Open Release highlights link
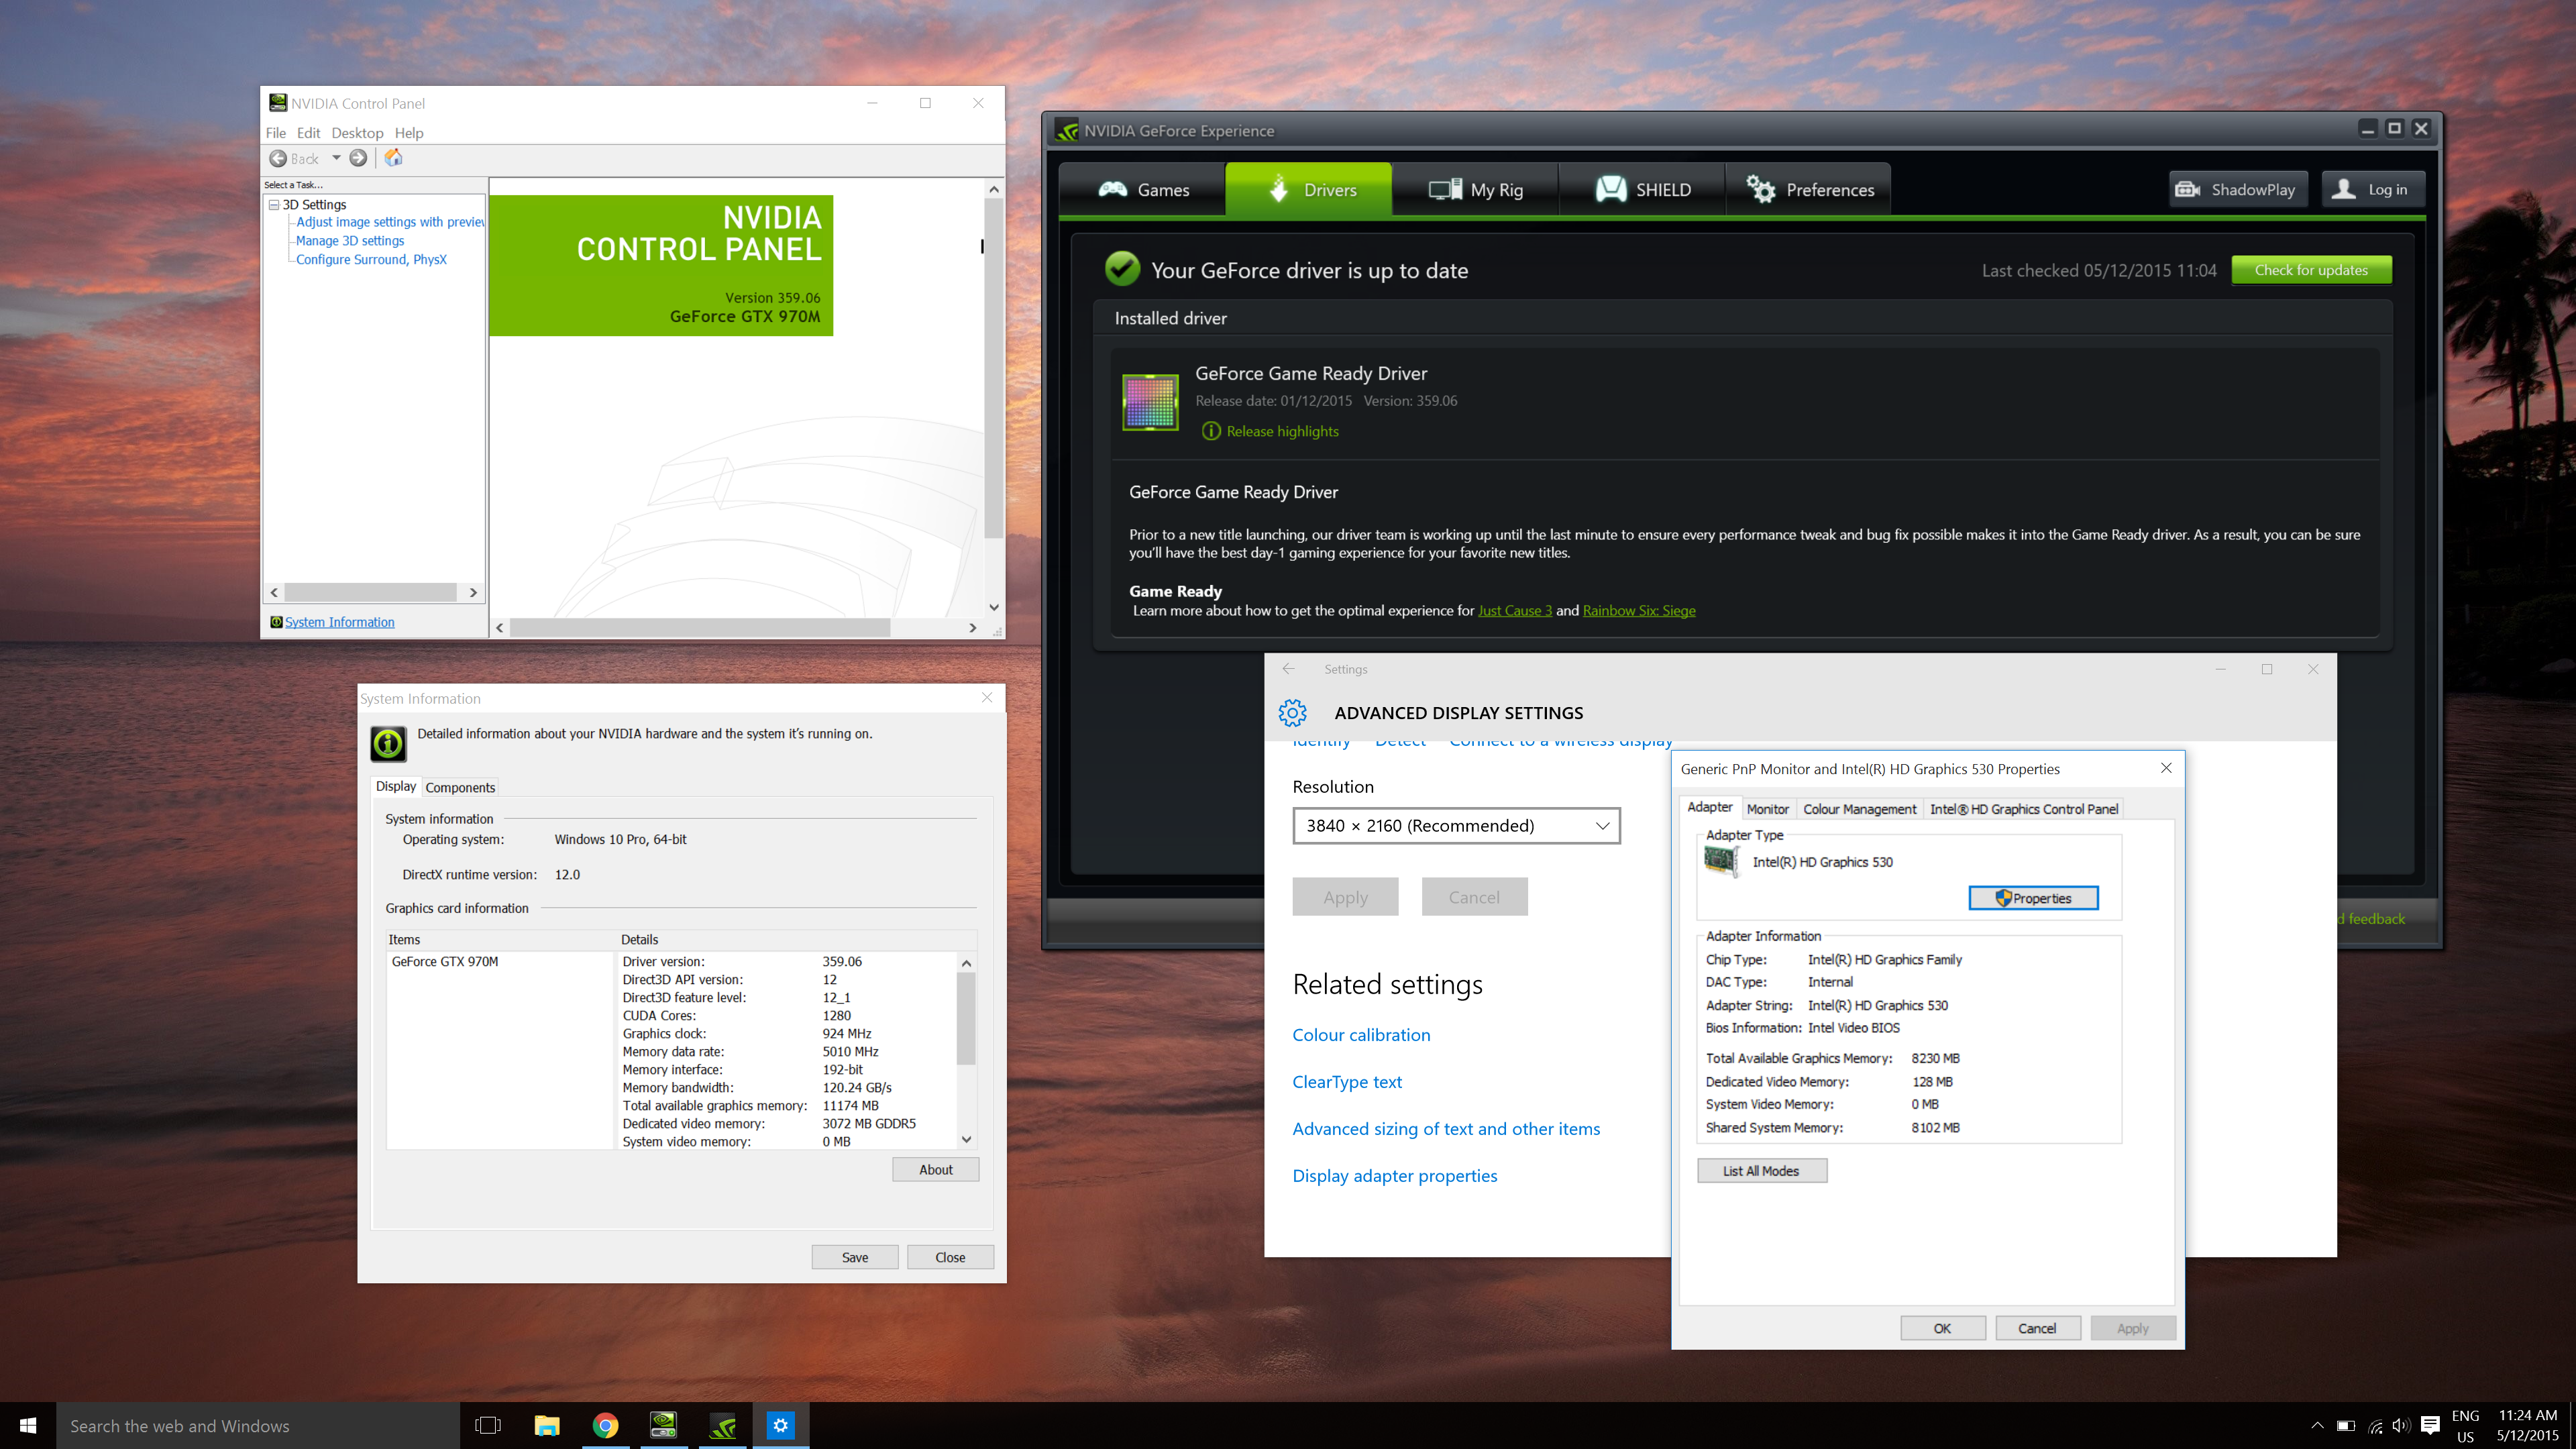Screen dimensions: 2576x1449 point(1282,431)
